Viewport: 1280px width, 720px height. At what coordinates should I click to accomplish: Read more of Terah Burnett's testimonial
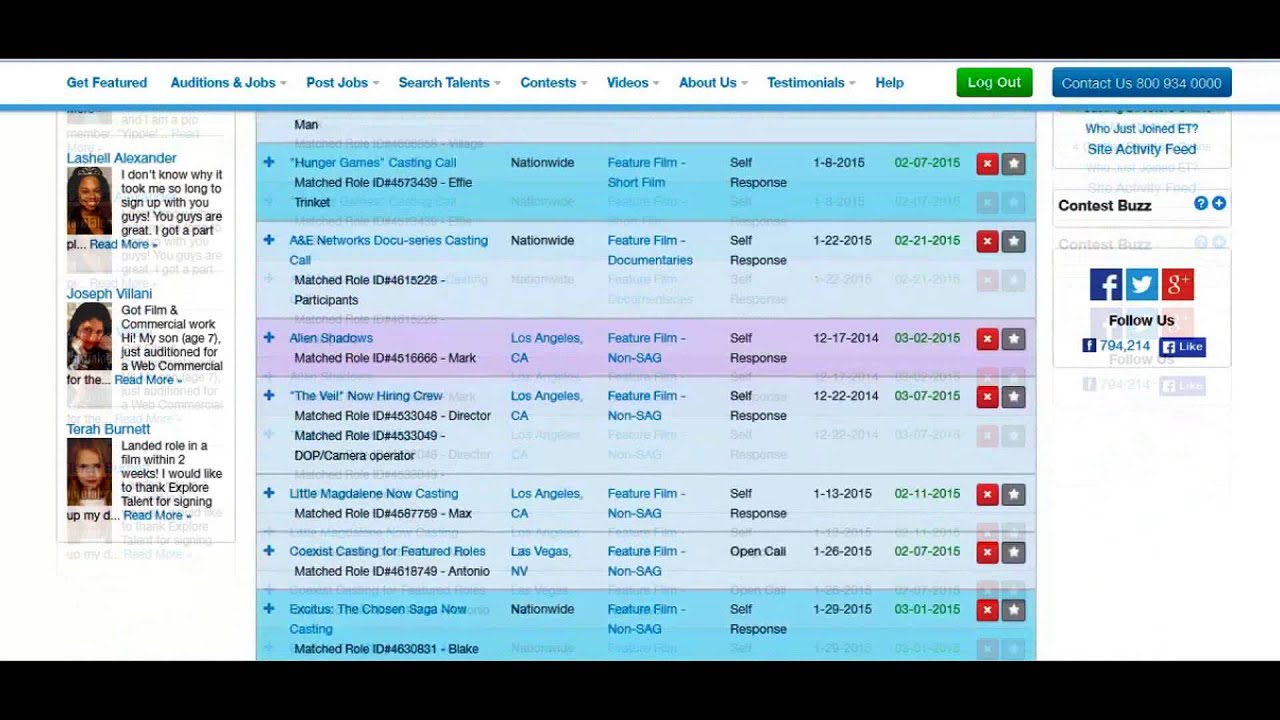[x=157, y=516]
